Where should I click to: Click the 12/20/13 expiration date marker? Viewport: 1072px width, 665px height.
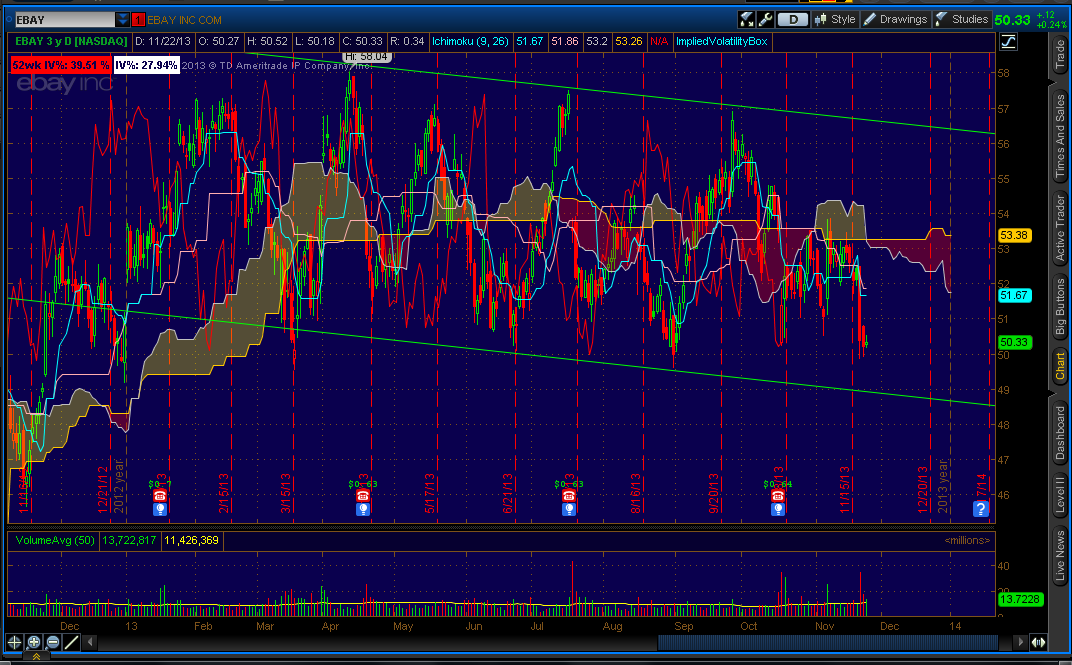[x=922, y=489]
